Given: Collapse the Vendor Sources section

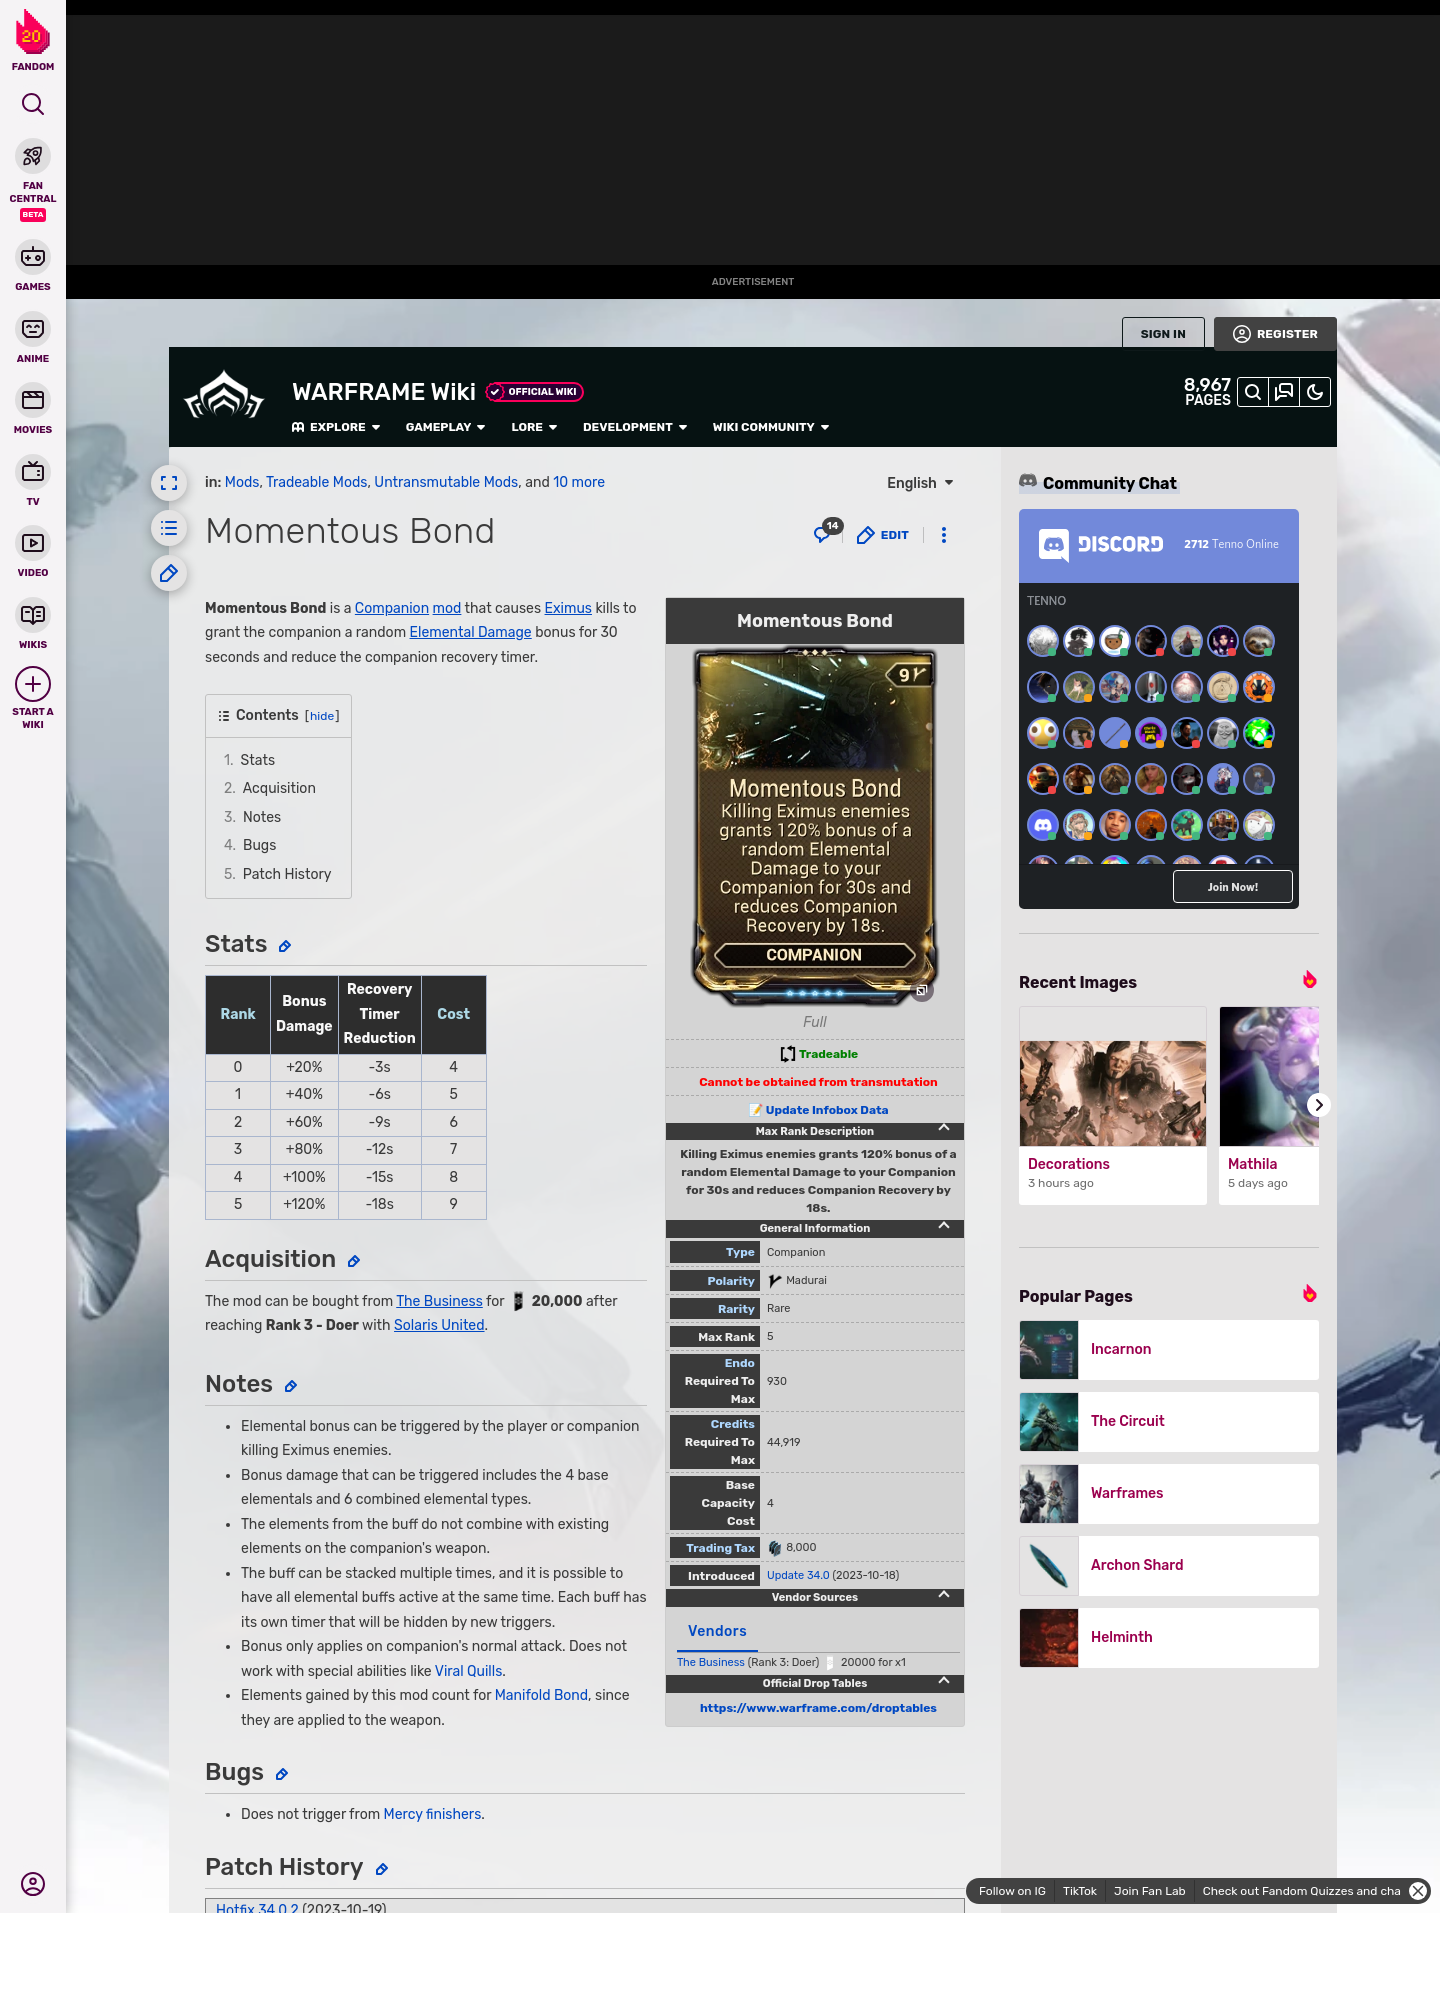Looking at the screenshot, I should click(944, 1594).
